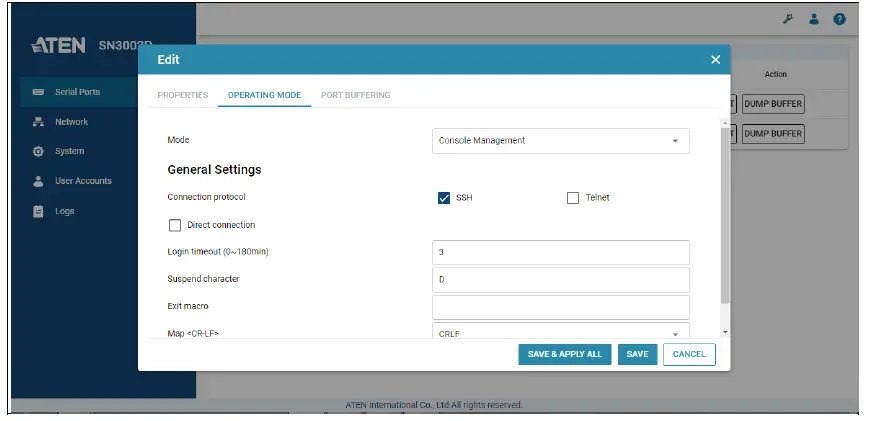Uncheck the SSH connection protocol checkbox
The image size is (869, 421).
click(444, 198)
